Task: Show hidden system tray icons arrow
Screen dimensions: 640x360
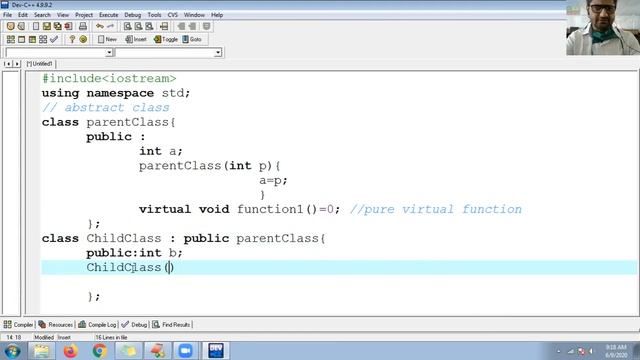Action: 558,351
